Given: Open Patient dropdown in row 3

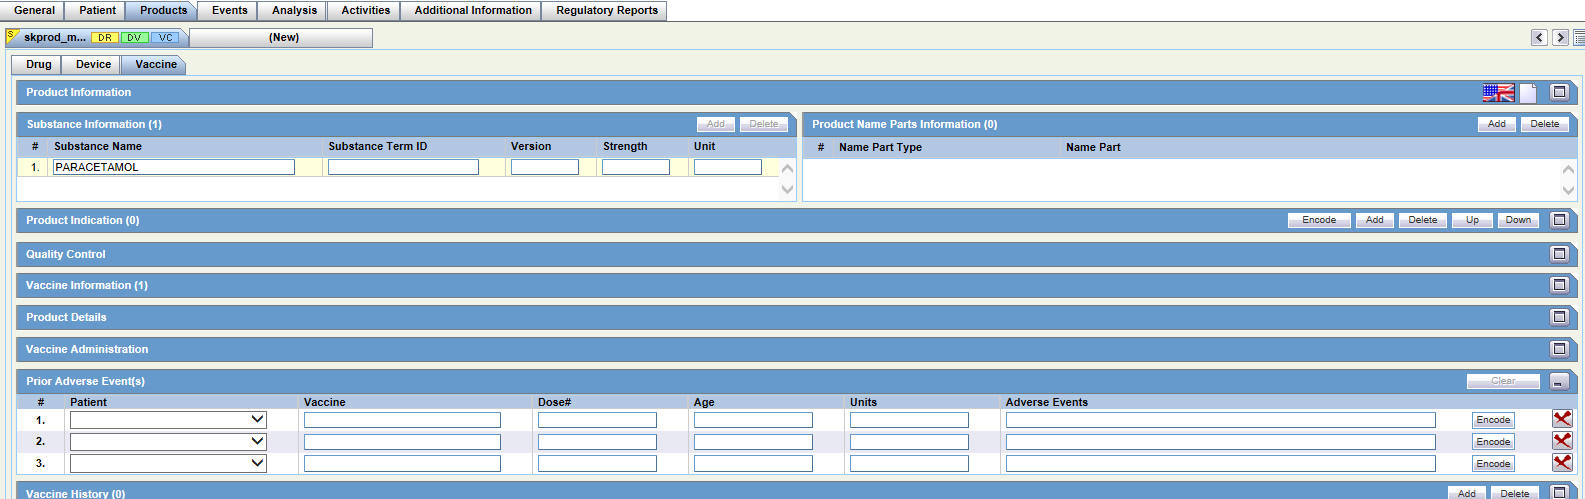Looking at the screenshot, I should pos(168,464).
